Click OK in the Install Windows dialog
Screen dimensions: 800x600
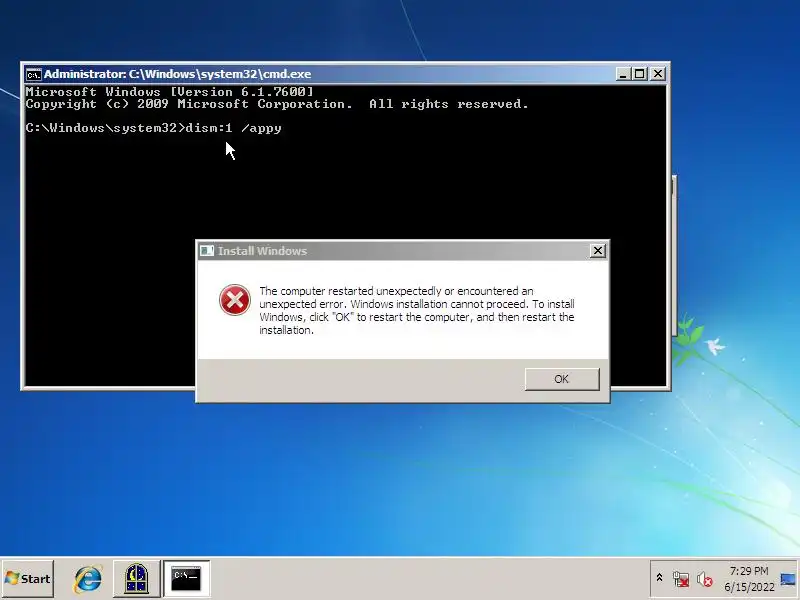pos(562,379)
